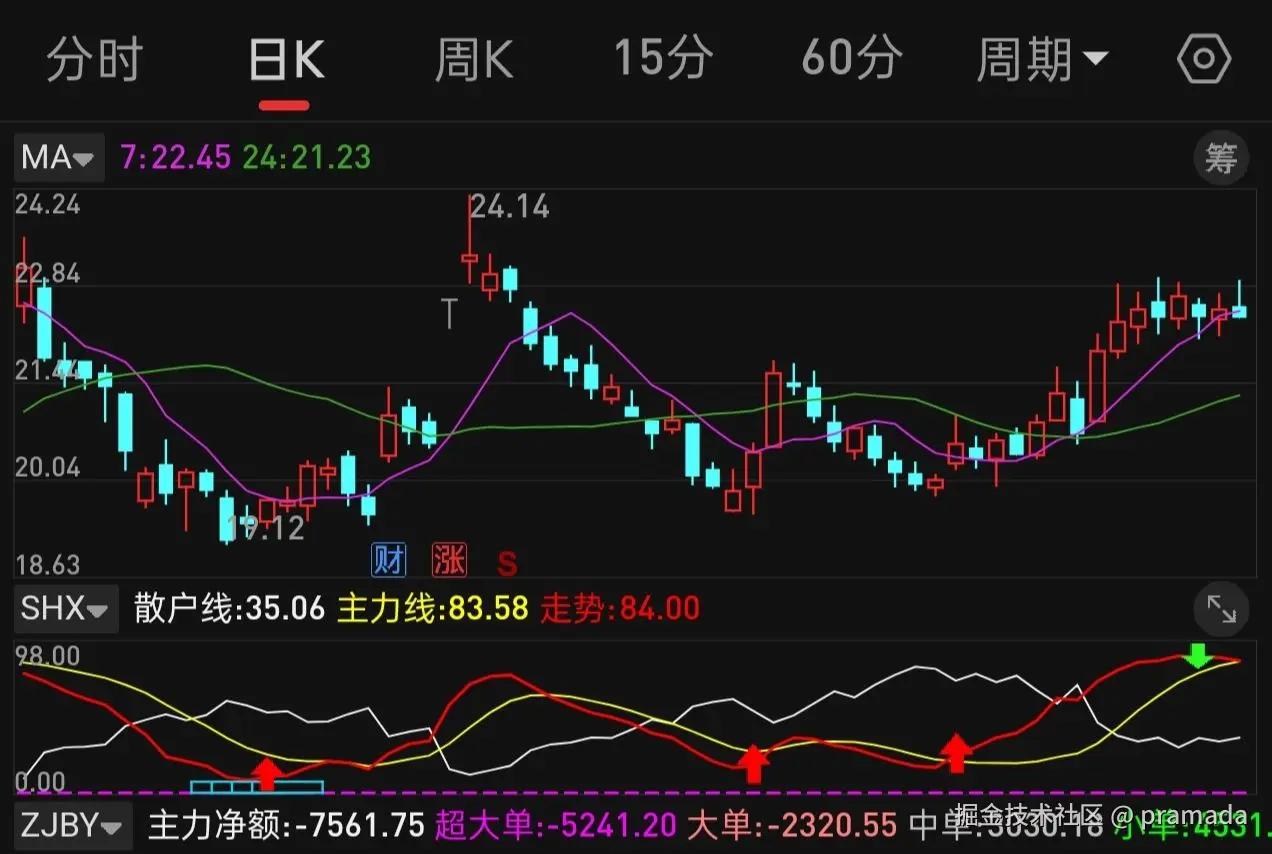The image size is (1272, 854).
Task: Tap the 24.24 price axis label
Action: [x=47, y=205]
